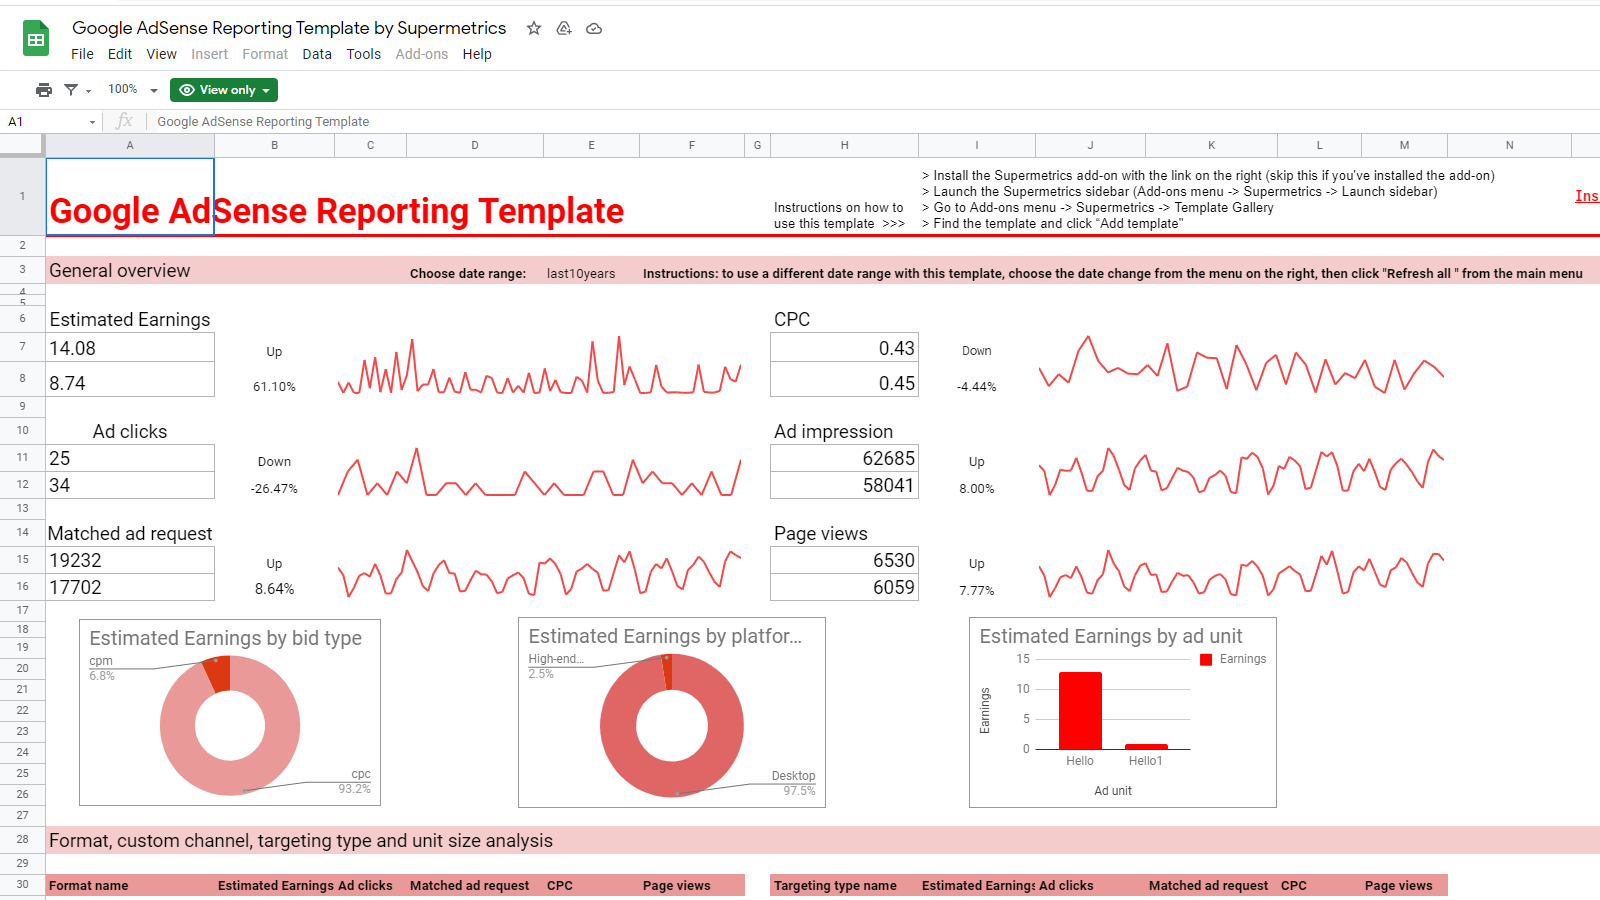1600x900 pixels.
Task: Click the Estimated Earnings by ad unit title
Action: (1111, 636)
